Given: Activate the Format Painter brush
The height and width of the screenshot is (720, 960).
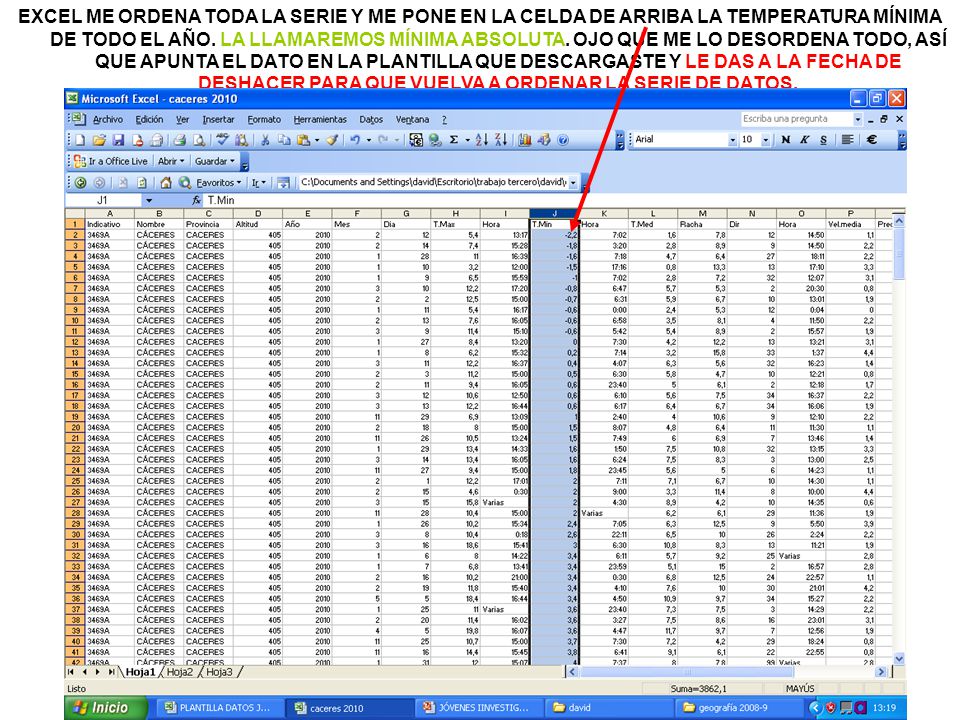Looking at the screenshot, I should [332, 140].
